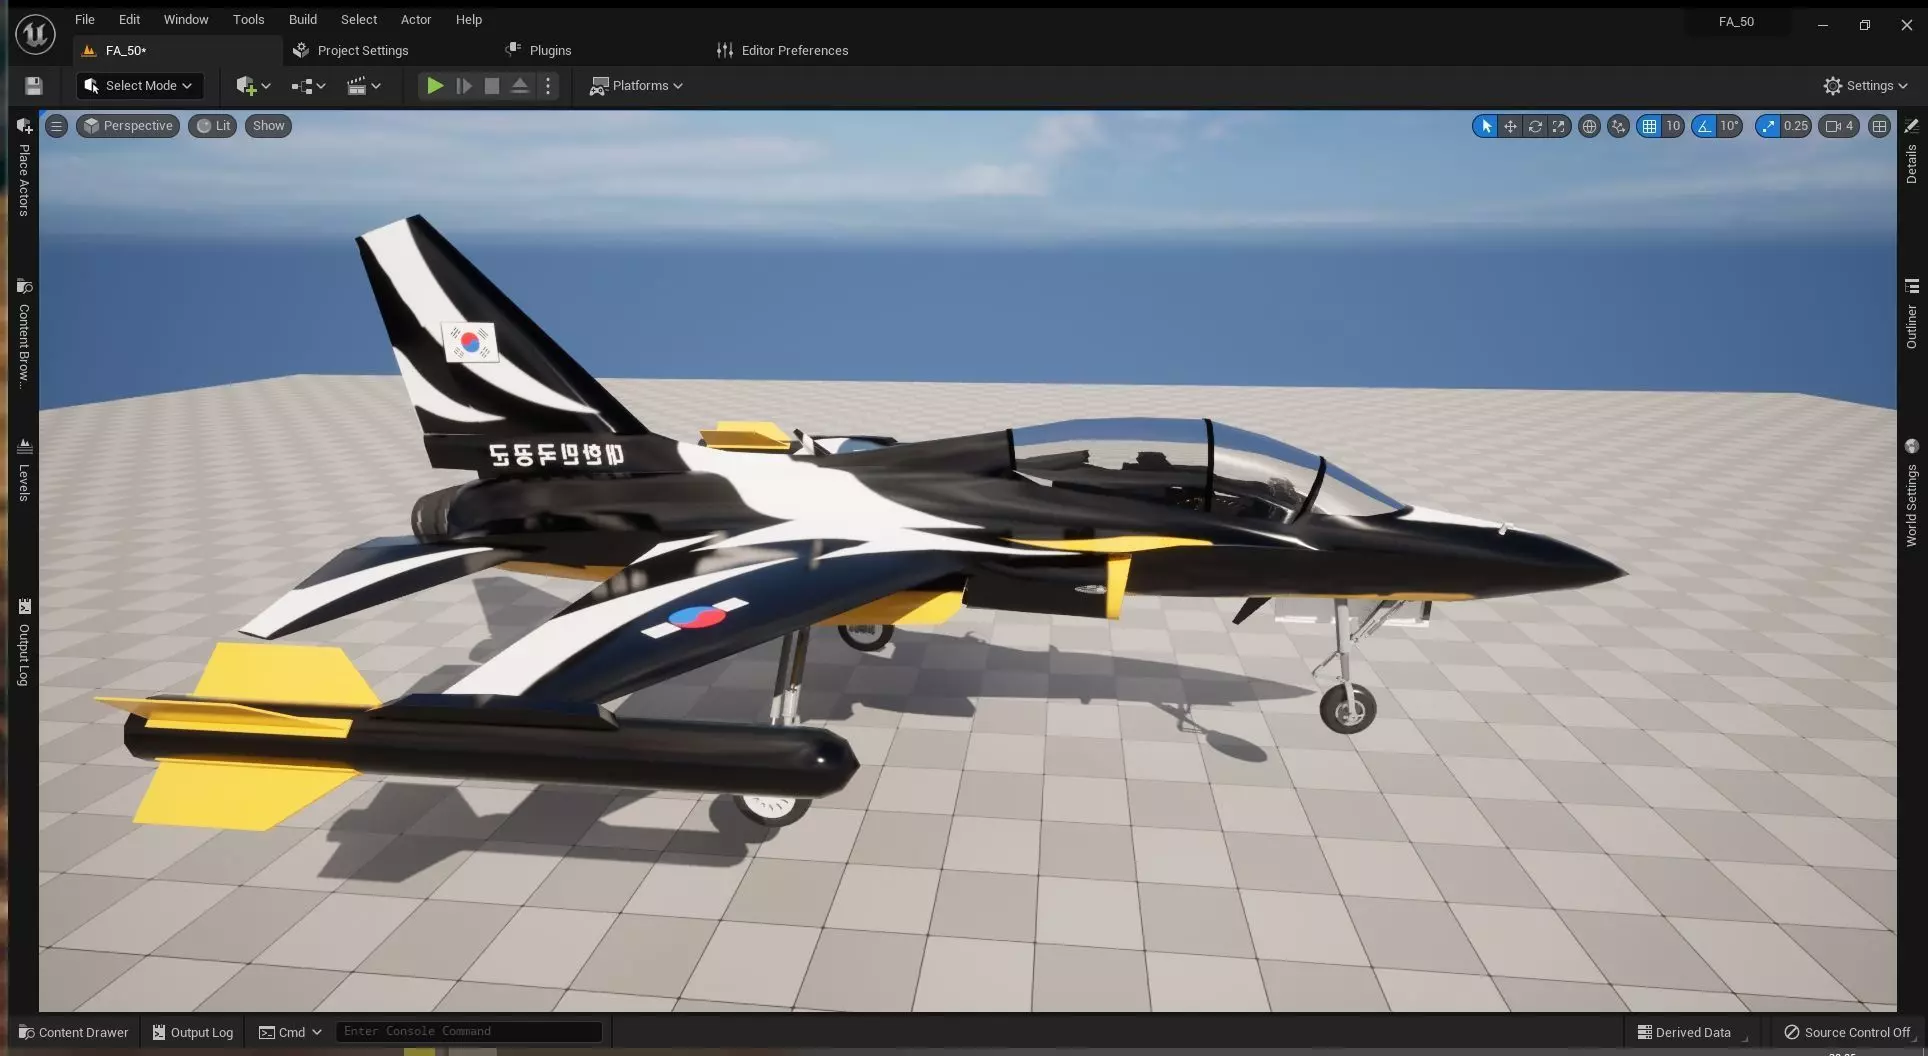Viewport: 1928px width, 1056px height.
Task: Click the Enter Console Command field
Action: pos(469,1031)
